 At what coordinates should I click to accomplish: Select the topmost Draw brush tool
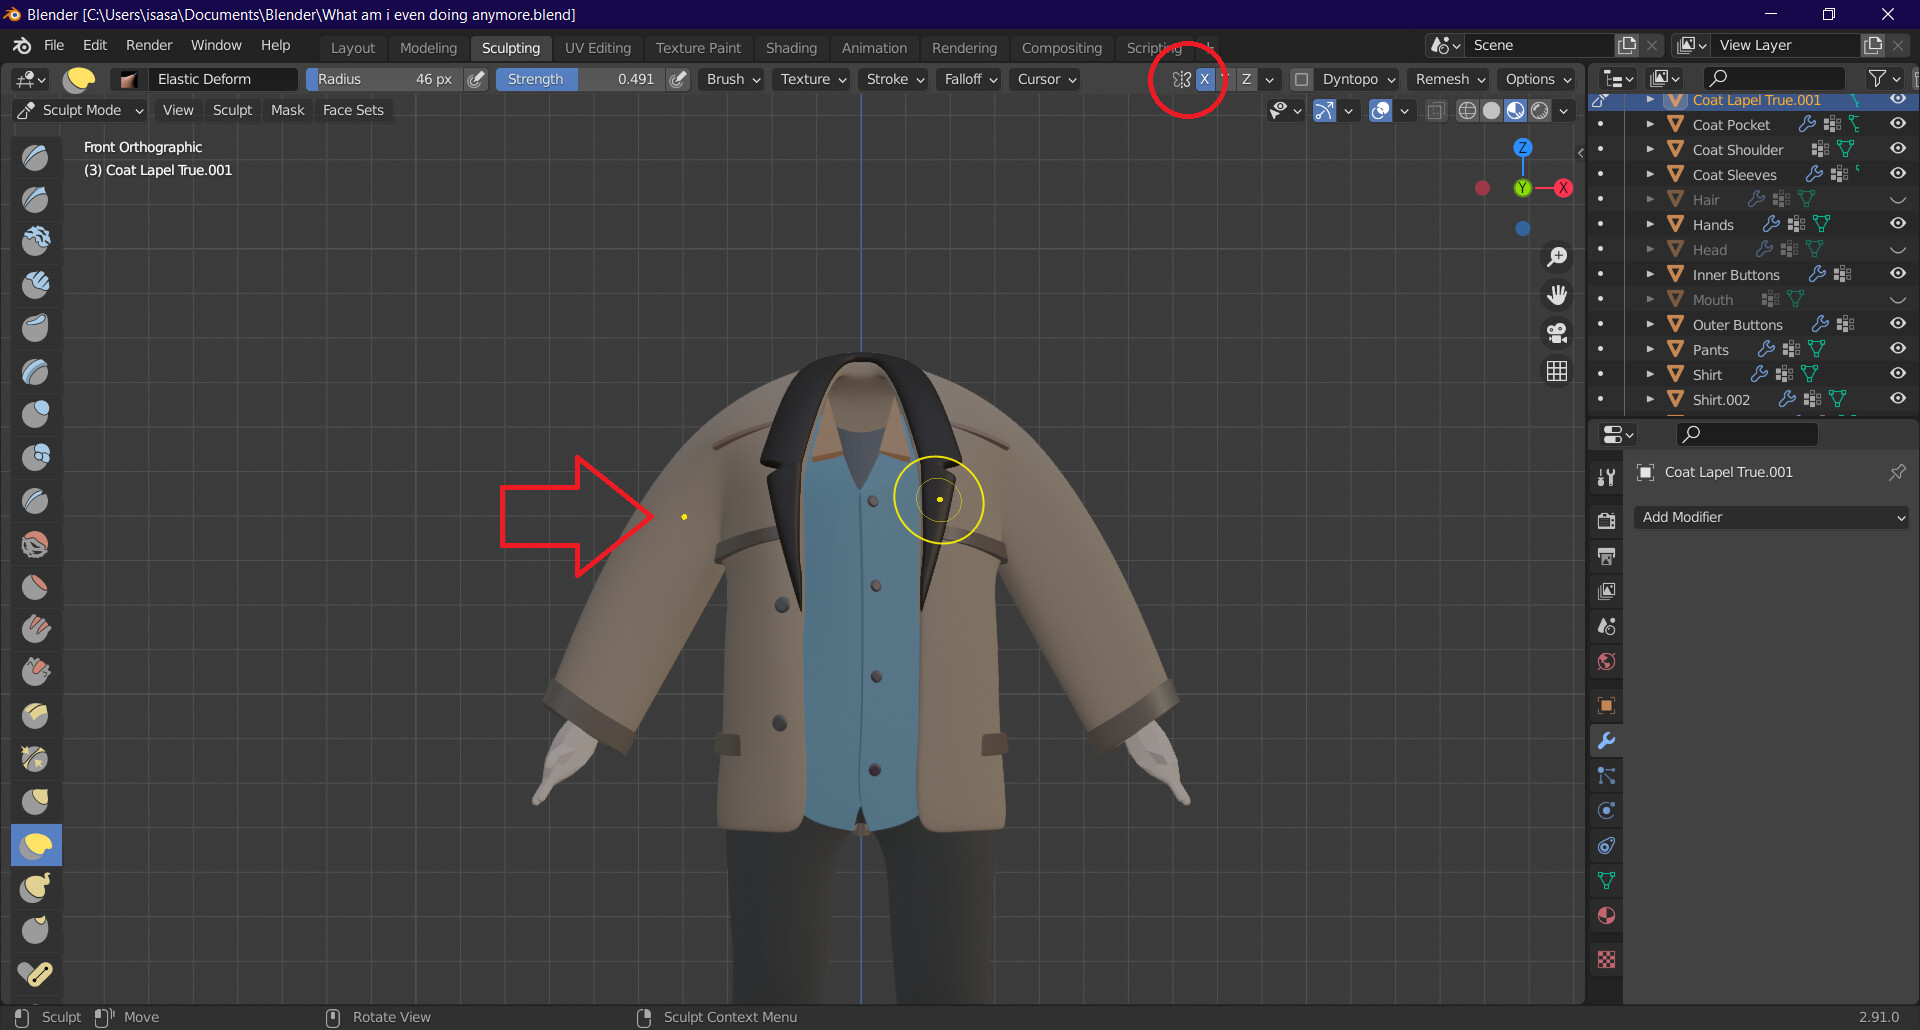click(35, 156)
